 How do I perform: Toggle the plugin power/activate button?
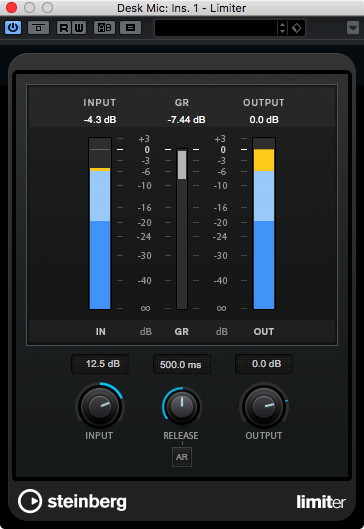(13, 28)
